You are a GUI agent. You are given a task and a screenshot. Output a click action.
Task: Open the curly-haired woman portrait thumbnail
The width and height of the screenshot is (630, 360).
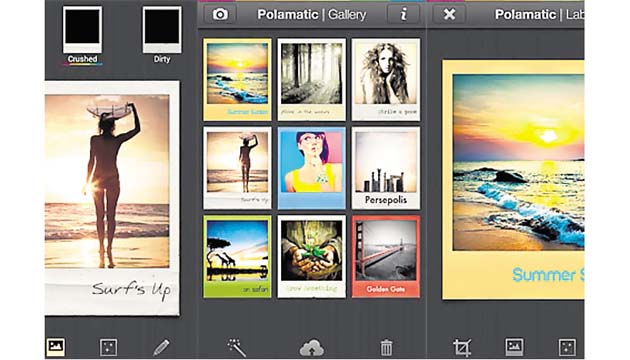(386, 80)
